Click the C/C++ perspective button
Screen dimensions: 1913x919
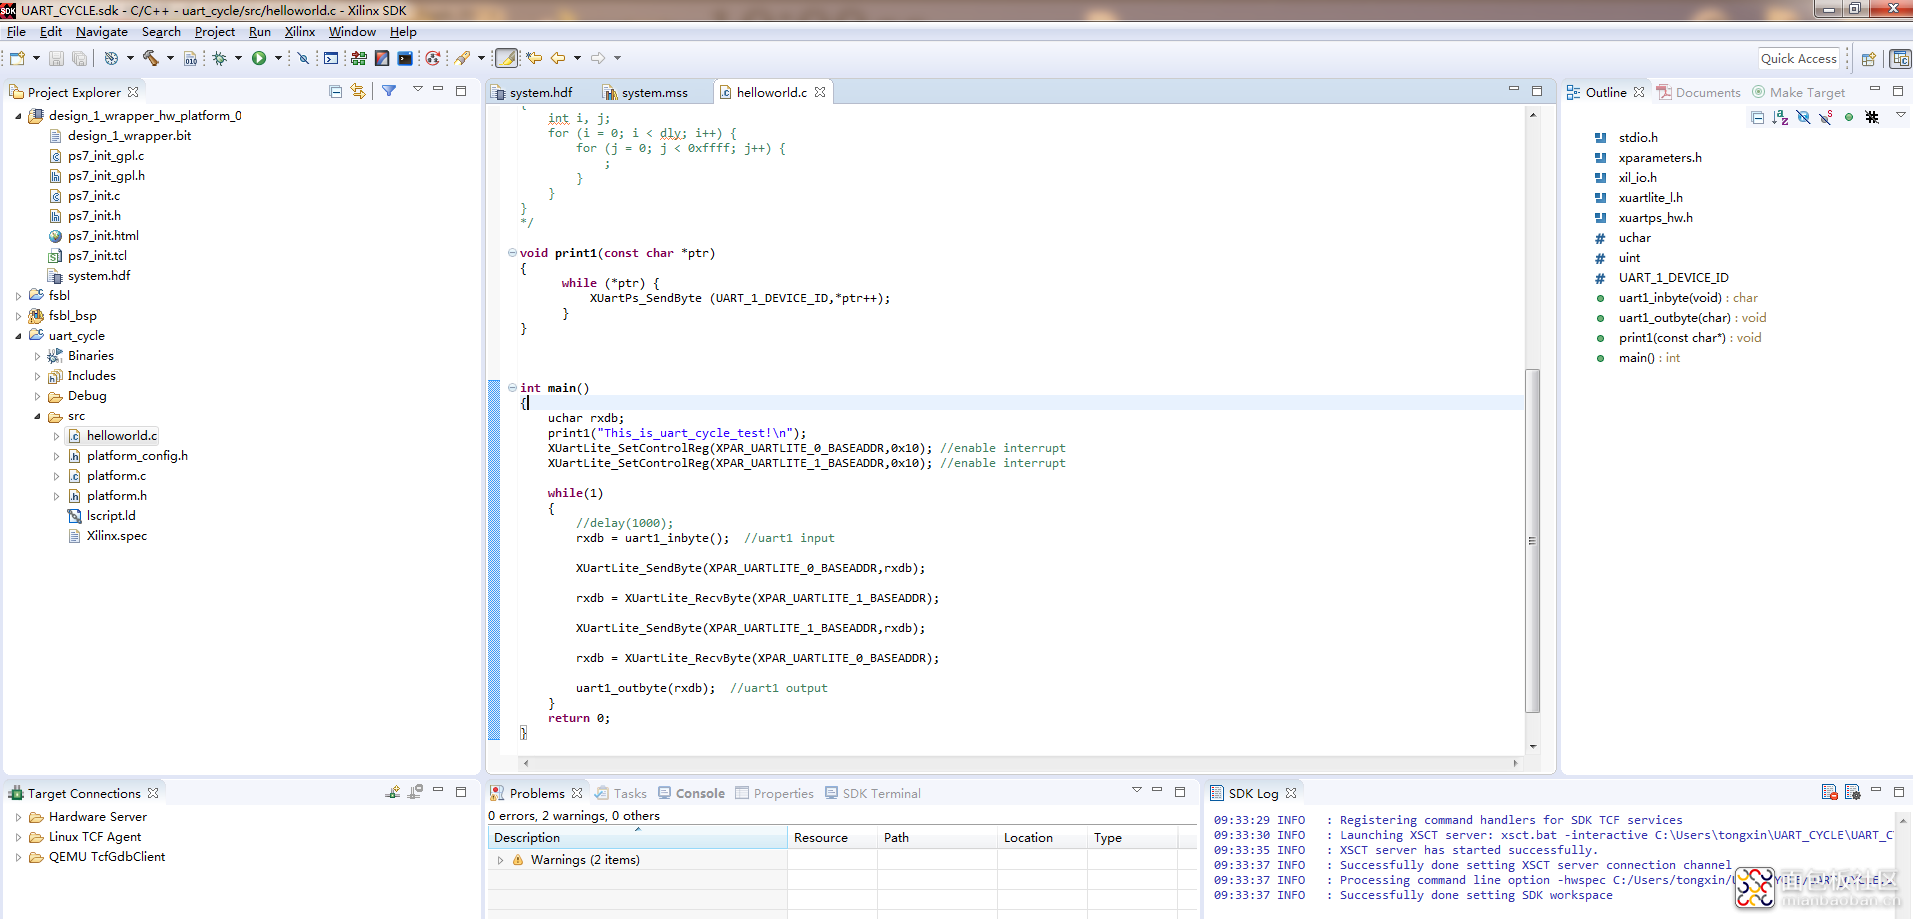pos(1900,59)
